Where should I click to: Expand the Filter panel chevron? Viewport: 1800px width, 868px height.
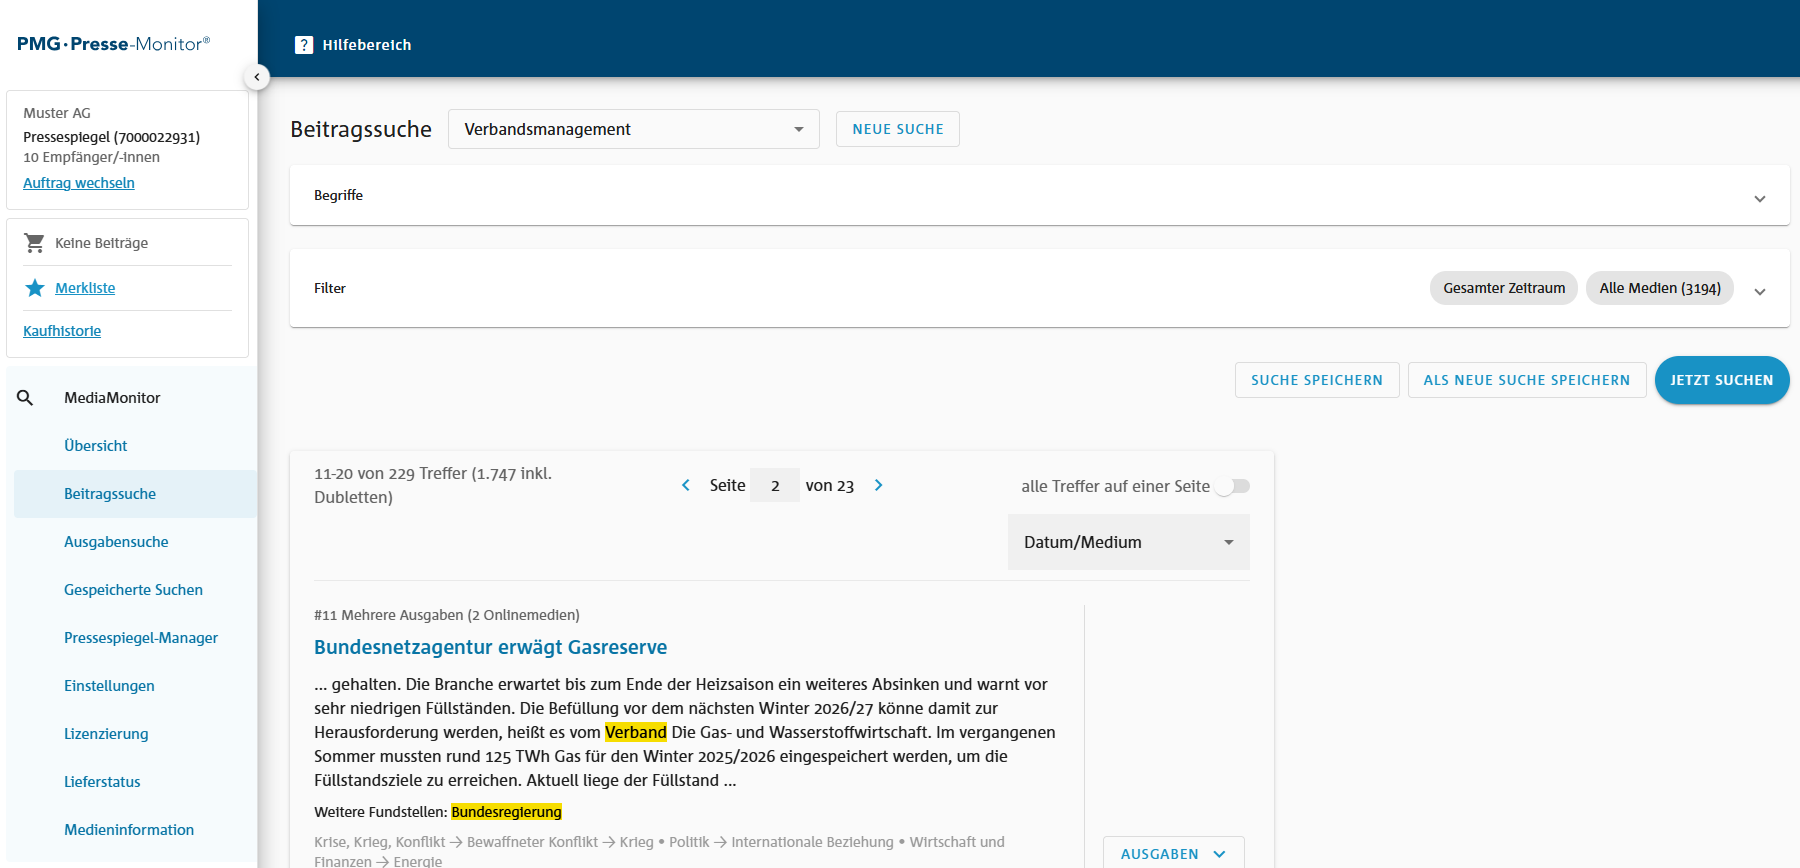1759,291
